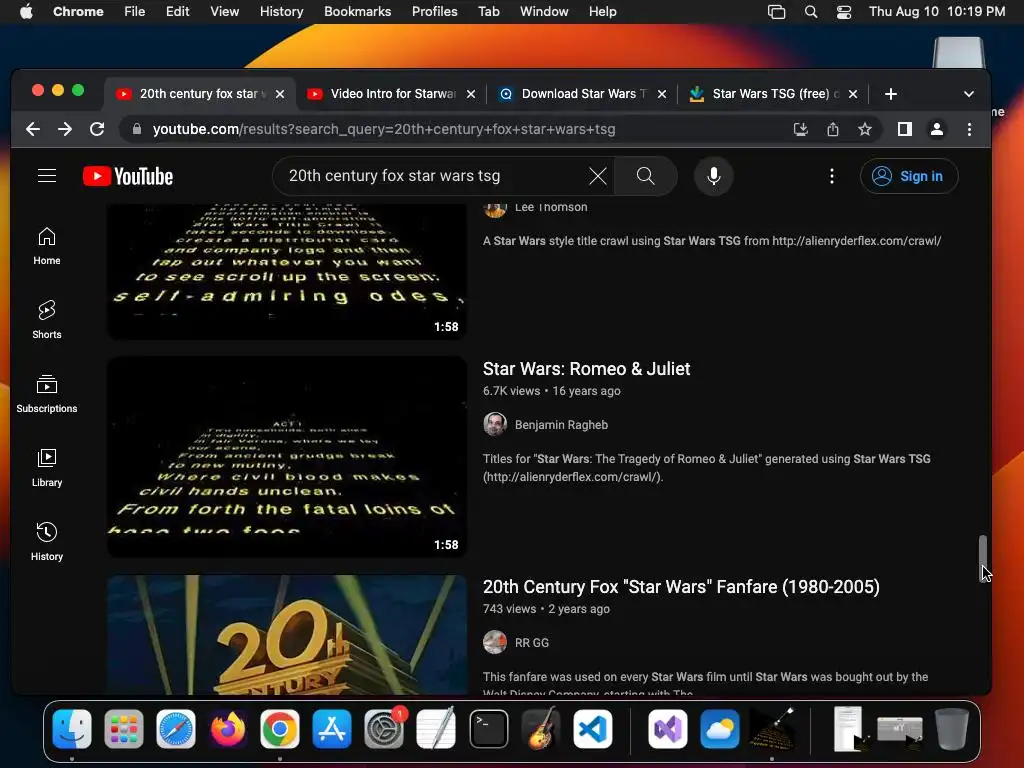1024x768 pixels.
Task: Open Subscriptions in sidebar
Action: tap(47, 394)
